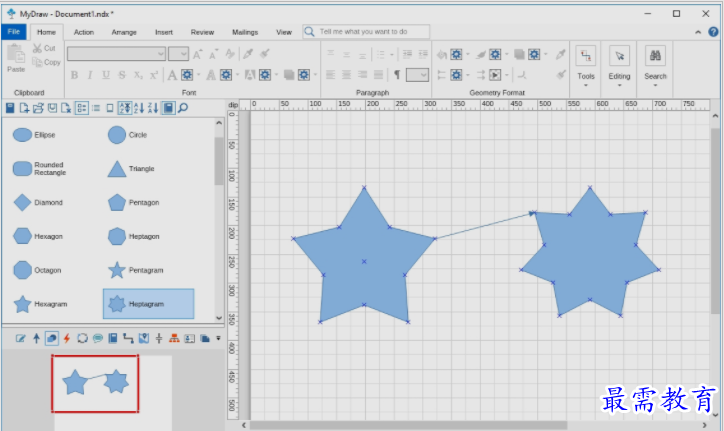Switch to the View tab
The height and width of the screenshot is (431, 724).
pos(284,32)
